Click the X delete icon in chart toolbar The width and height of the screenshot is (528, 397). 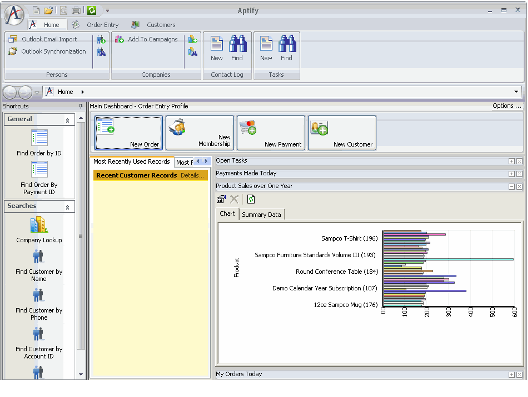click(234, 199)
